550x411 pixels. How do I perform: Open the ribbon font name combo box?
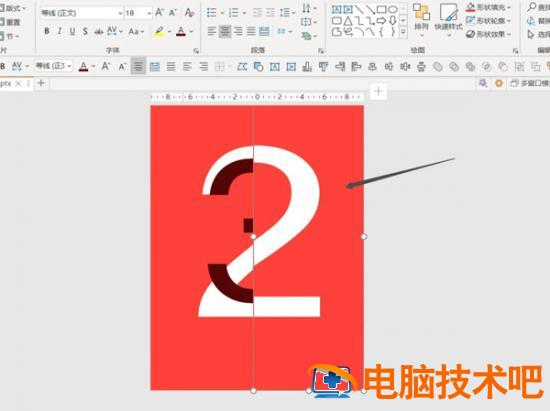coord(81,13)
